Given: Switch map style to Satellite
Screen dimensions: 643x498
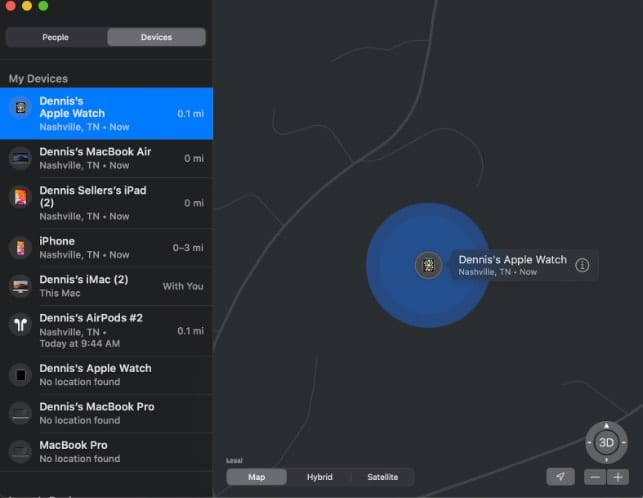Looking at the screenshot, I should tap(382, 477).
